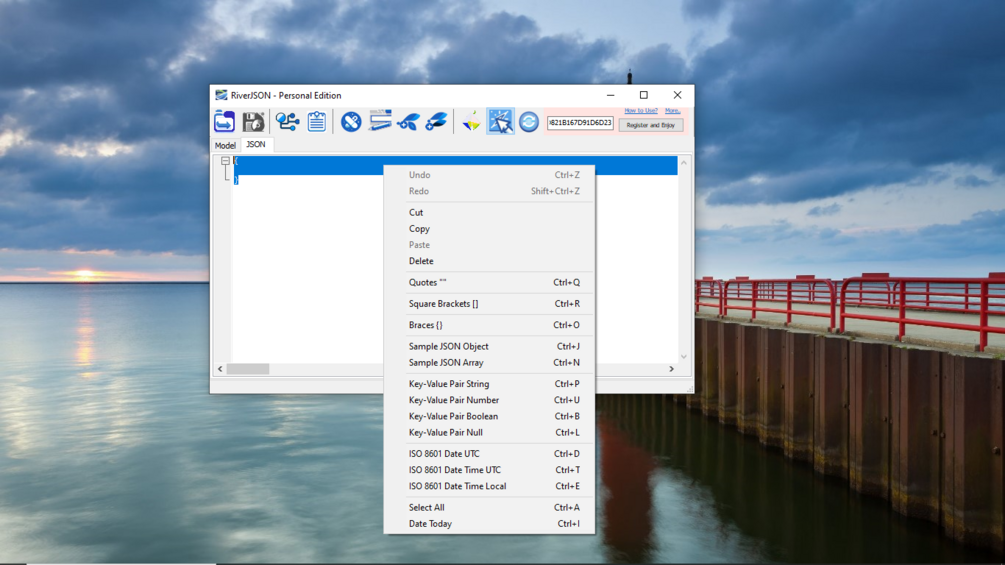1005x565 pixels.
Task: Collapse the root JSON node minus box
Action: 226,161
